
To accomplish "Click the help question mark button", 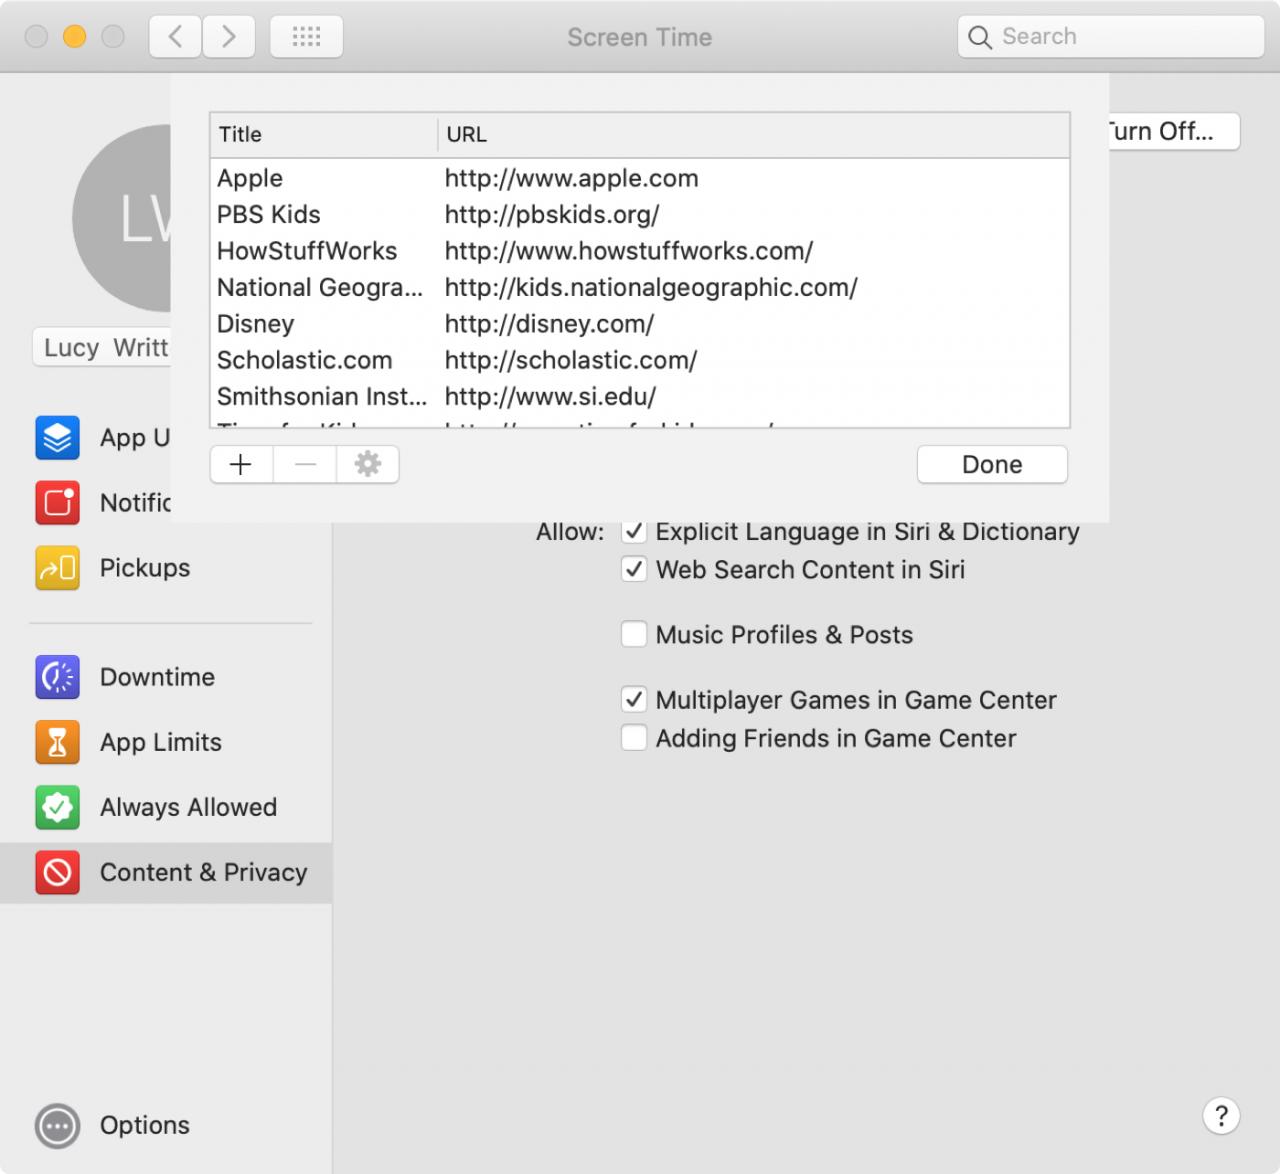I will [x=1221, y=1115].
